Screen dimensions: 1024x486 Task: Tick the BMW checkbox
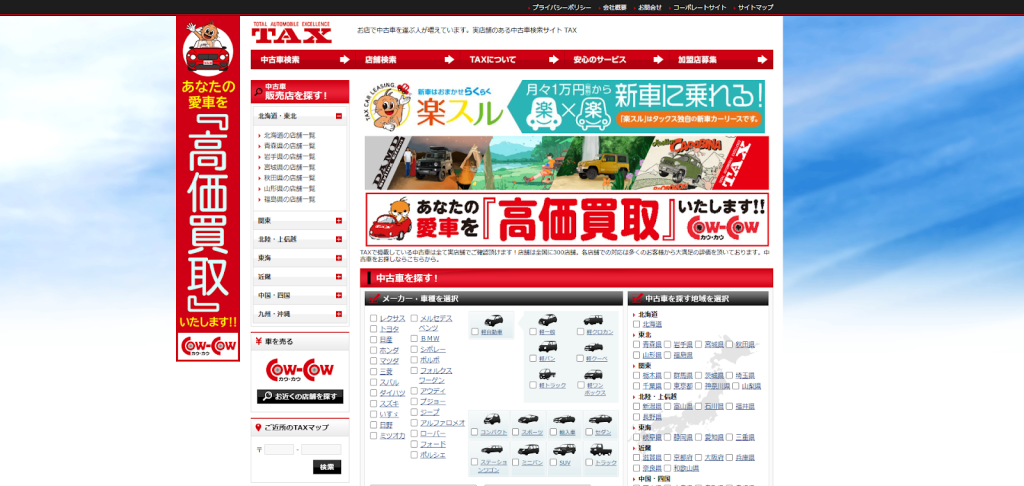pos(414,339)
